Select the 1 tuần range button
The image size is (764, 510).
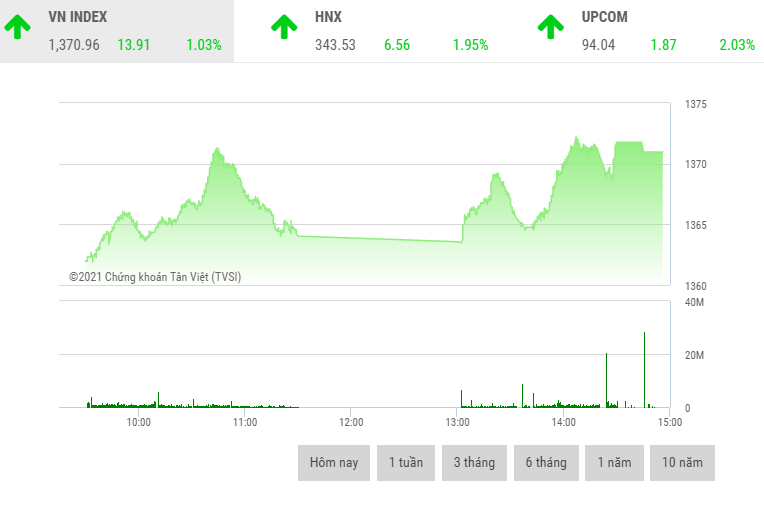[406, 463]
